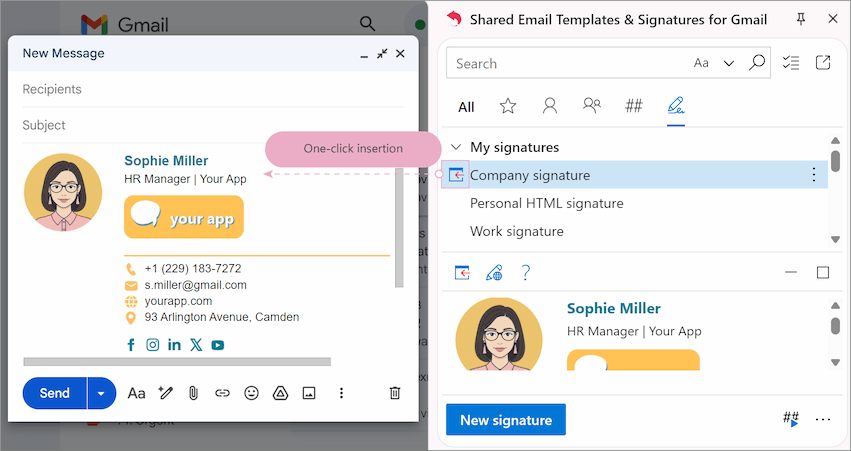
Task: Click the Subject field
Action: tap(213, 125)
